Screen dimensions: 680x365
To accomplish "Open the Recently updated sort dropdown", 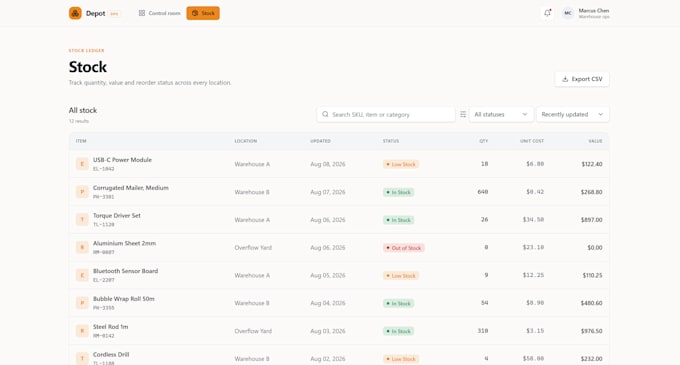I will 572,114.
